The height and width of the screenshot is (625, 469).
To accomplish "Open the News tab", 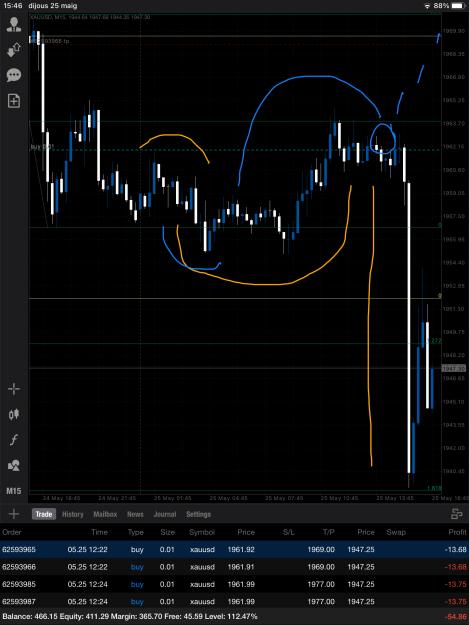I will click(x=135, y=514).
